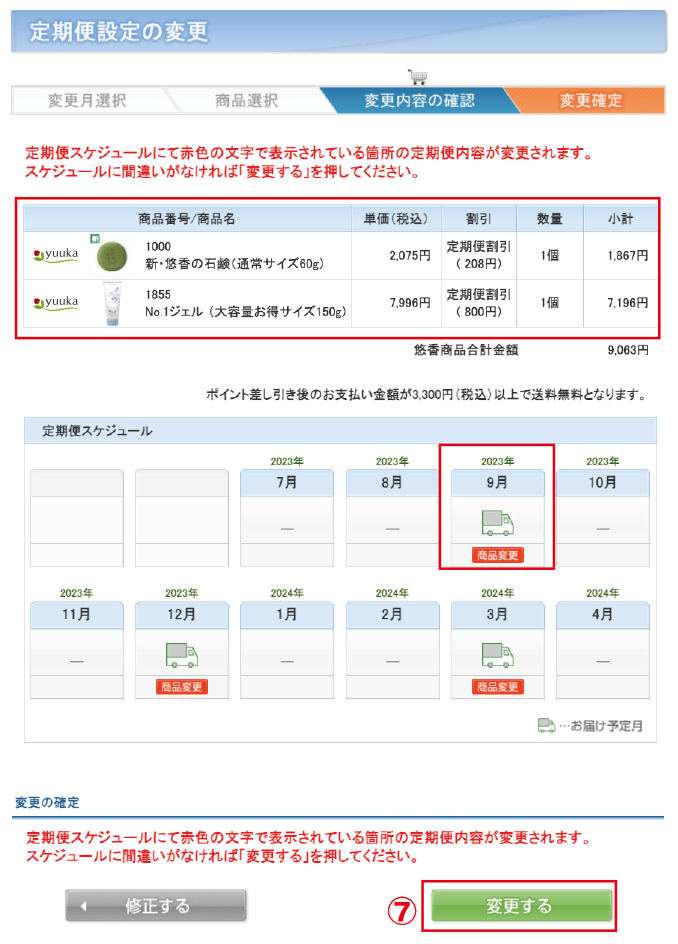
Task: Click 商品変更 badge under 3月
Action: pos(497,687)
